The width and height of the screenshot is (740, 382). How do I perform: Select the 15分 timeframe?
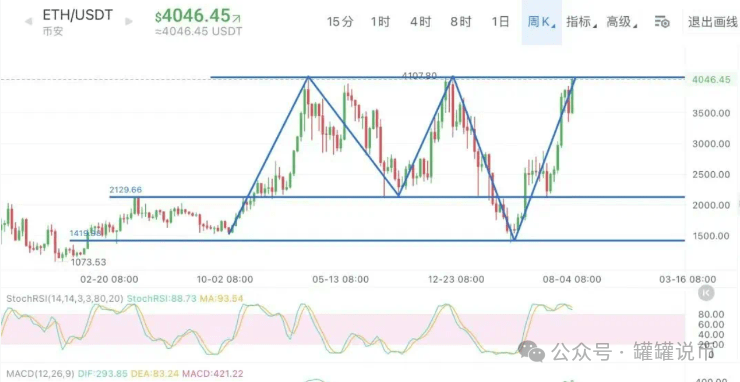pyautogui.click(x=340, y=22)
